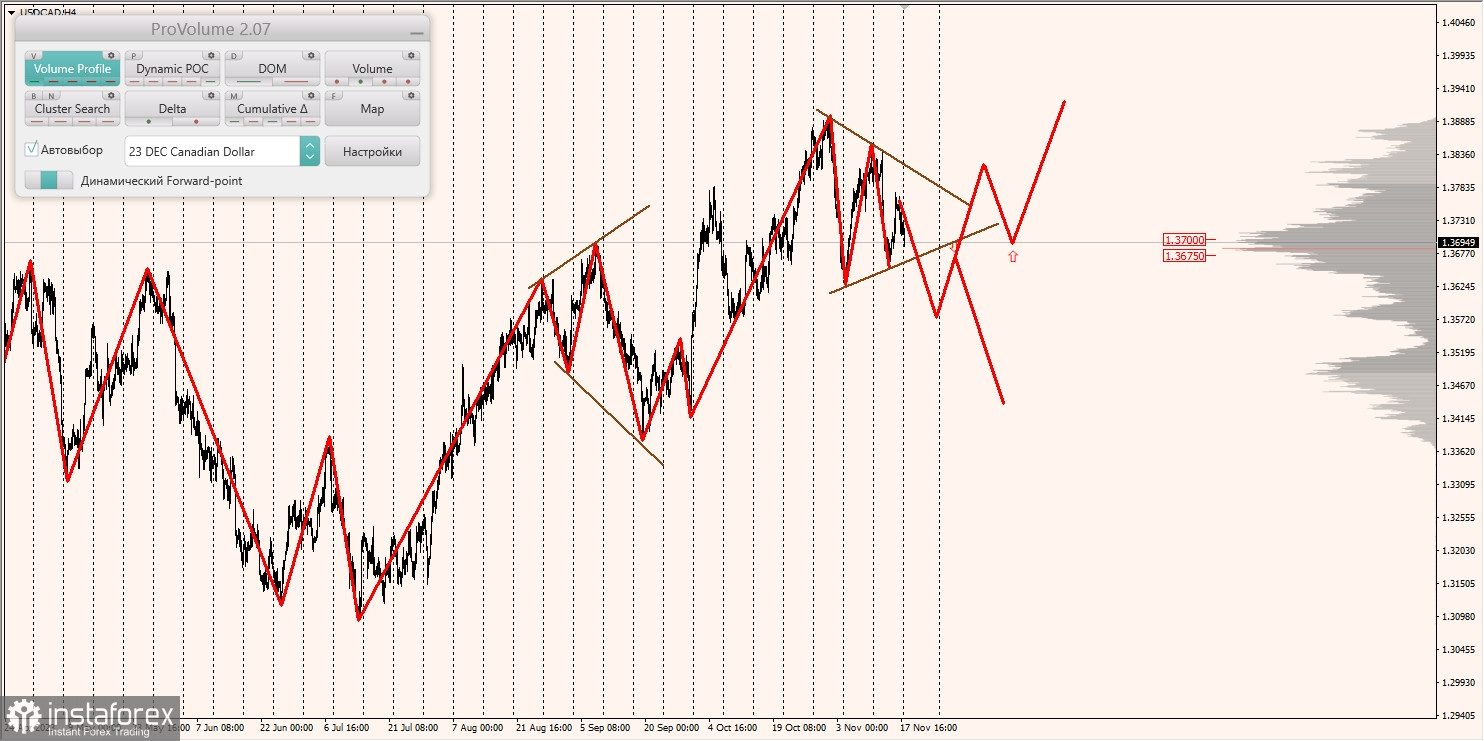Toggle the DOM indicator button
This screenshot has height=741, width=1484.
(272, 68)
